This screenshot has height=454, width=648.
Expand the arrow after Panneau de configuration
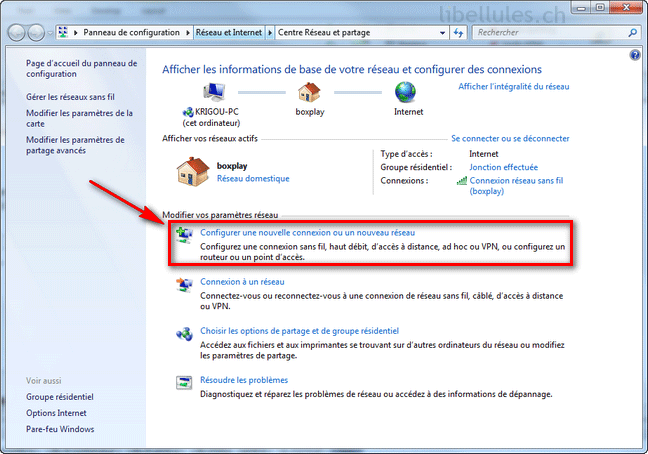189,33
